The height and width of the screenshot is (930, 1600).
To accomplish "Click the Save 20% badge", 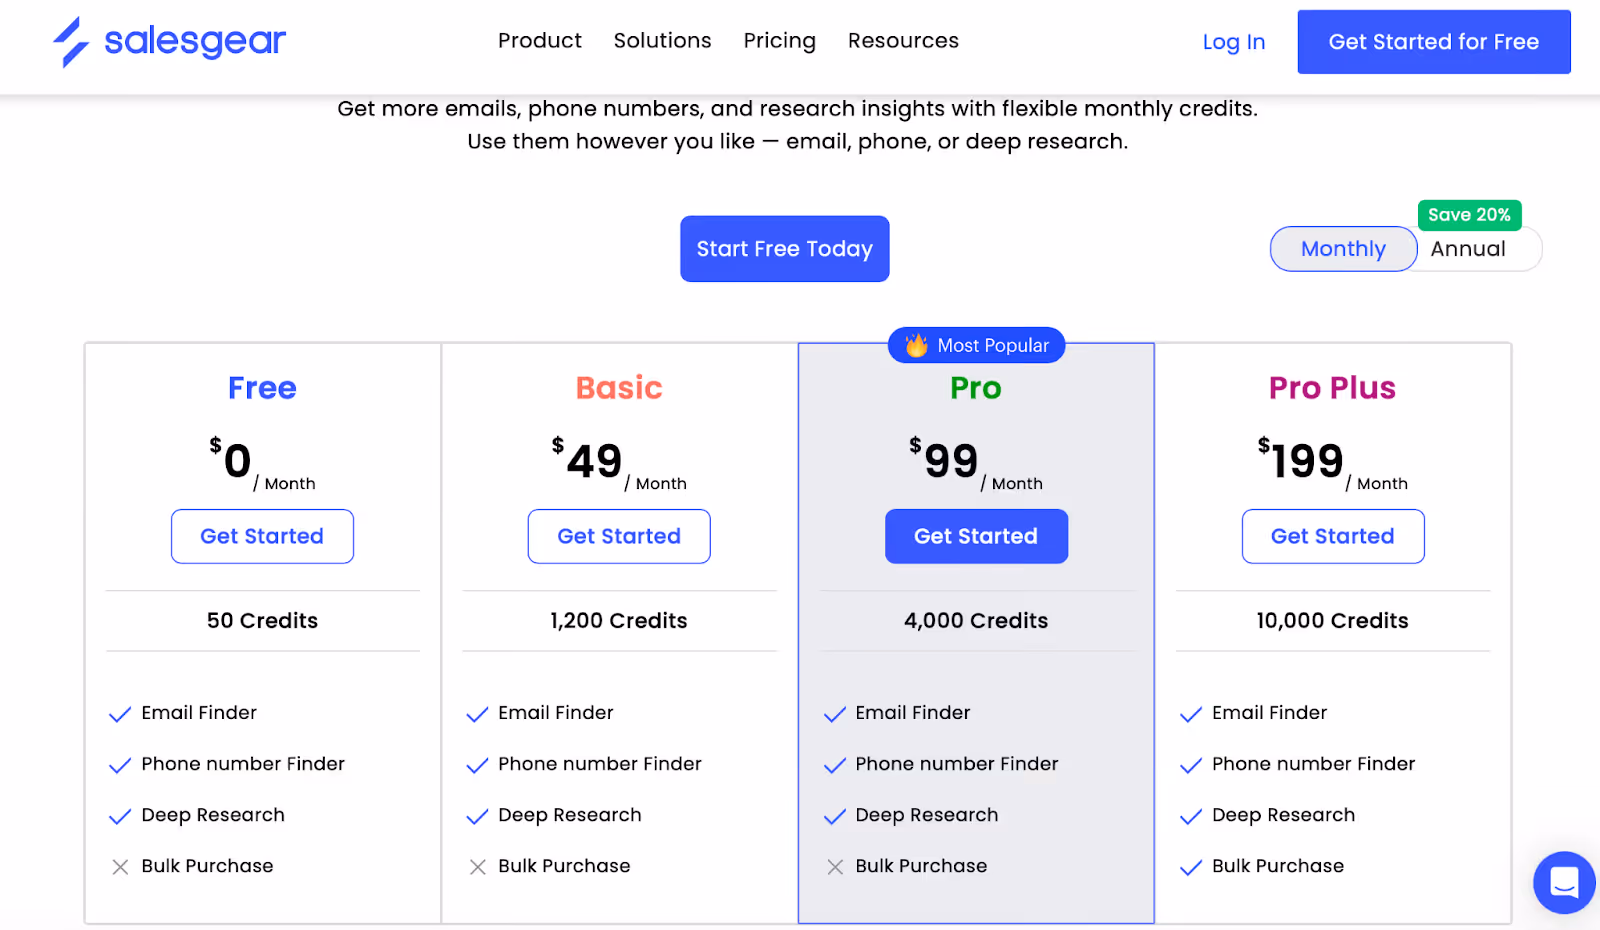I will (x=1469, y=215).
